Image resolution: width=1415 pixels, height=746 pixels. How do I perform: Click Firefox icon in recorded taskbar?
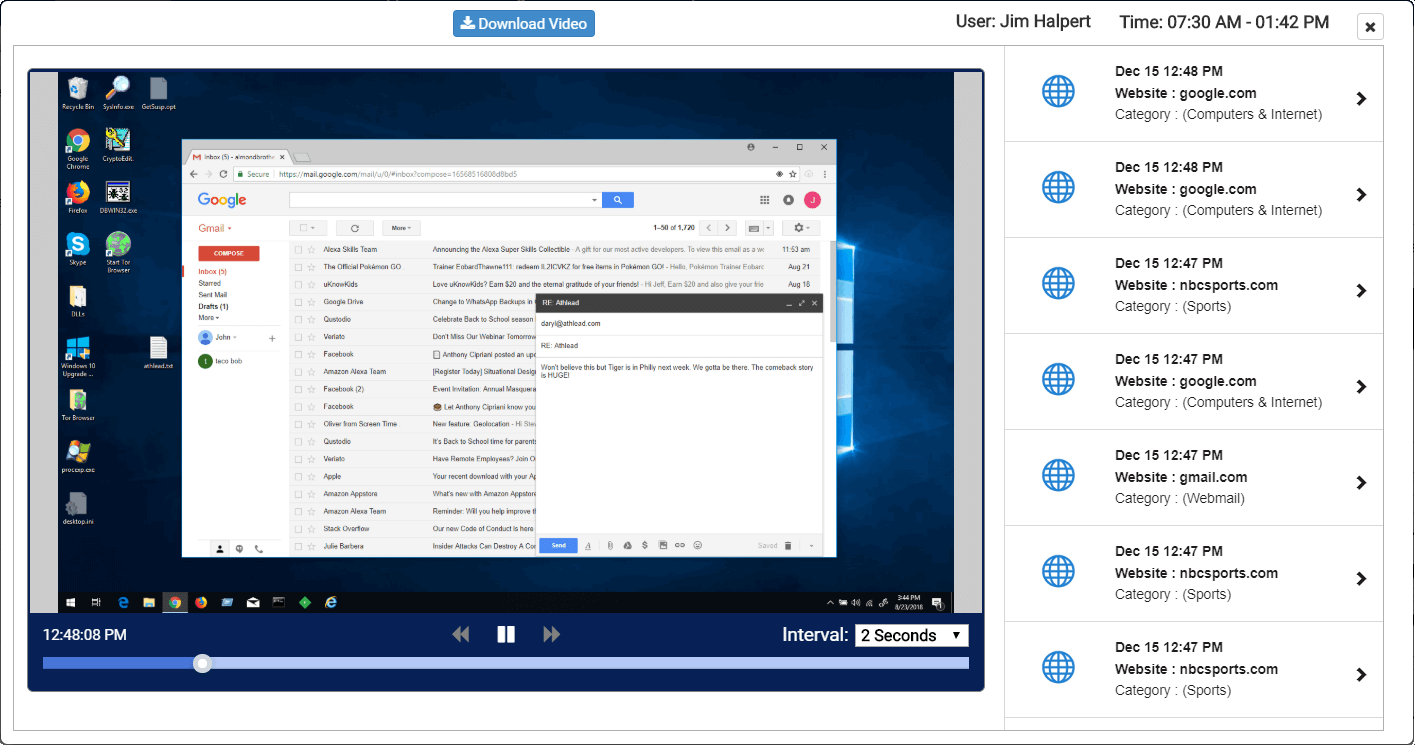point(201,602)
